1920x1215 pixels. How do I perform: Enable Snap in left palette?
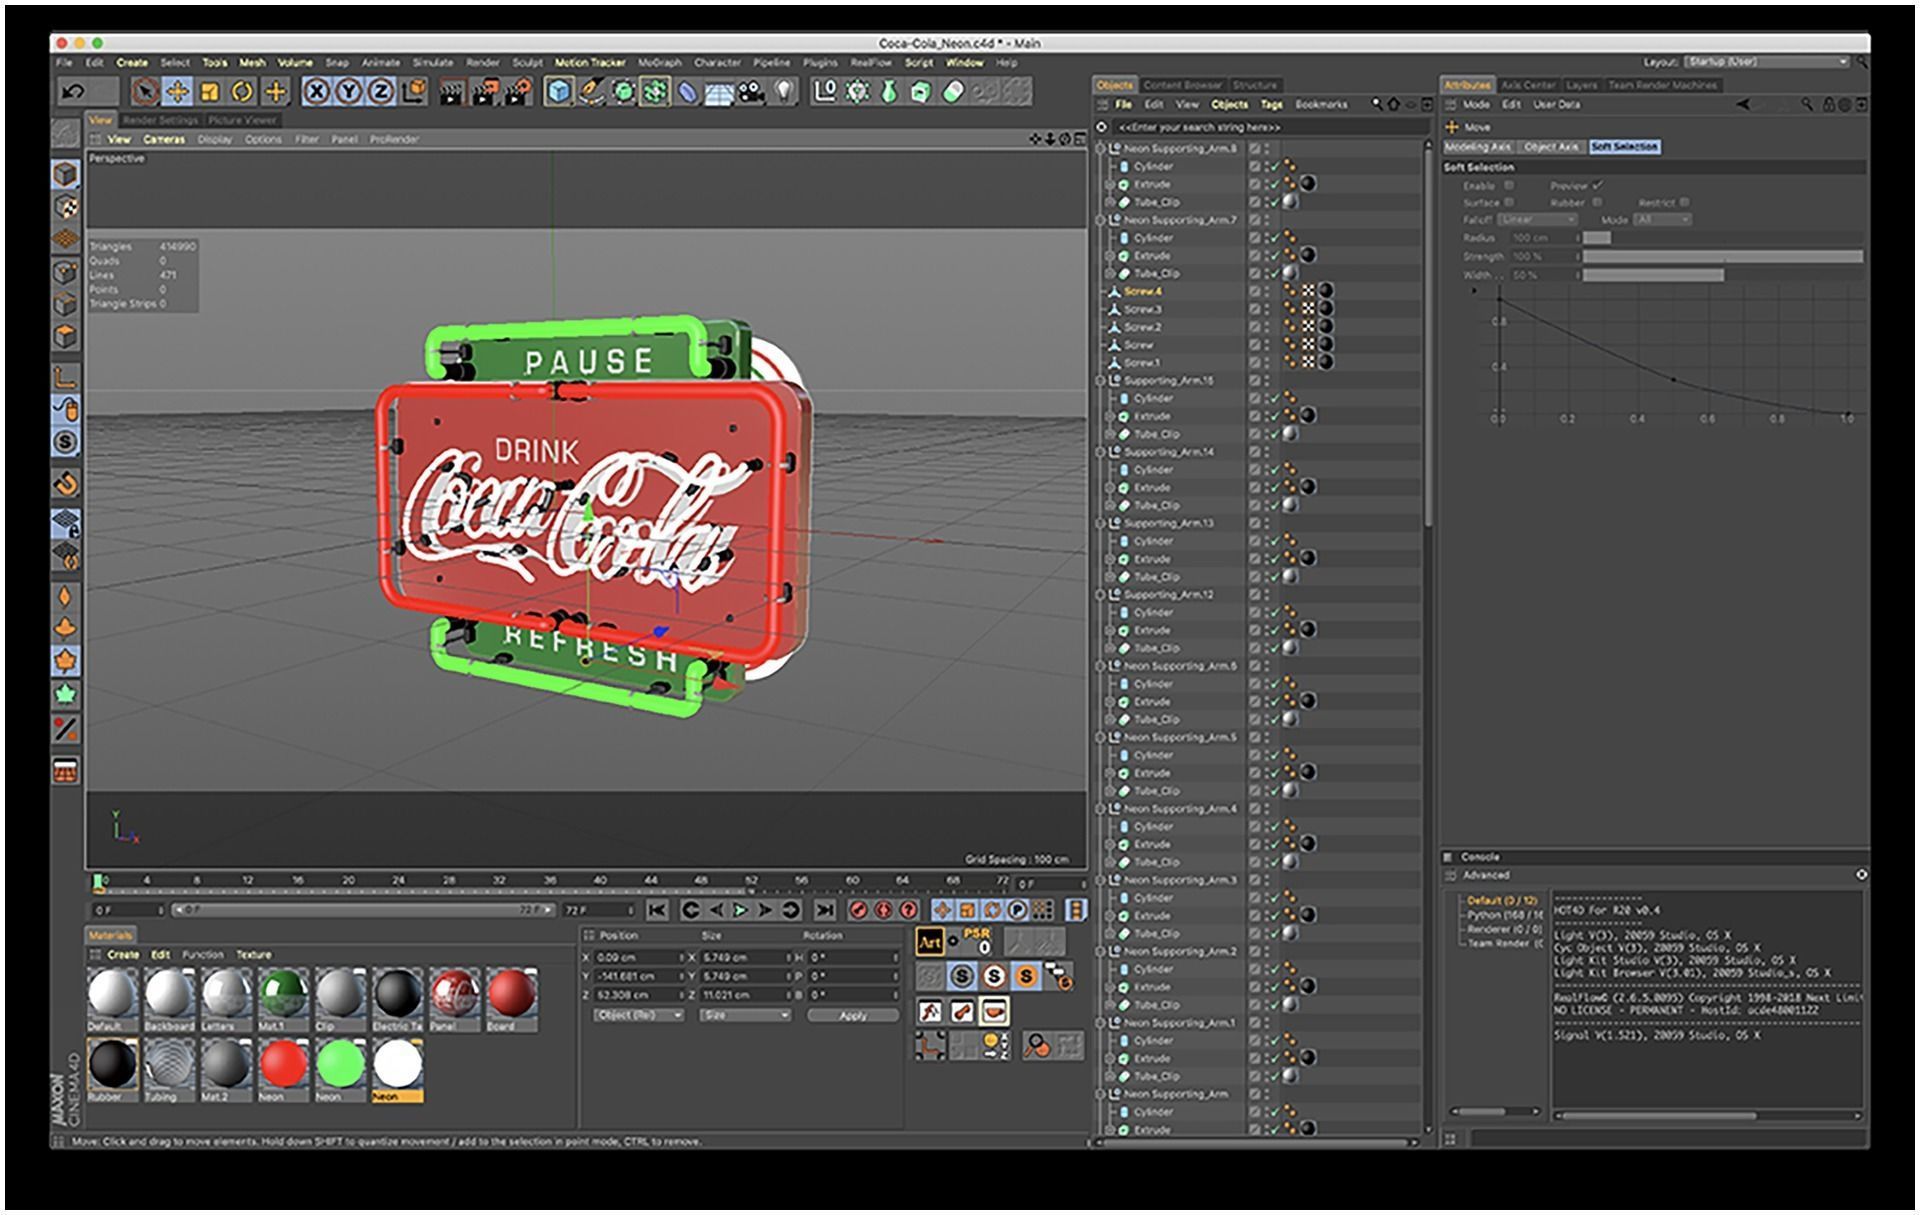click(x=66, y=484)
